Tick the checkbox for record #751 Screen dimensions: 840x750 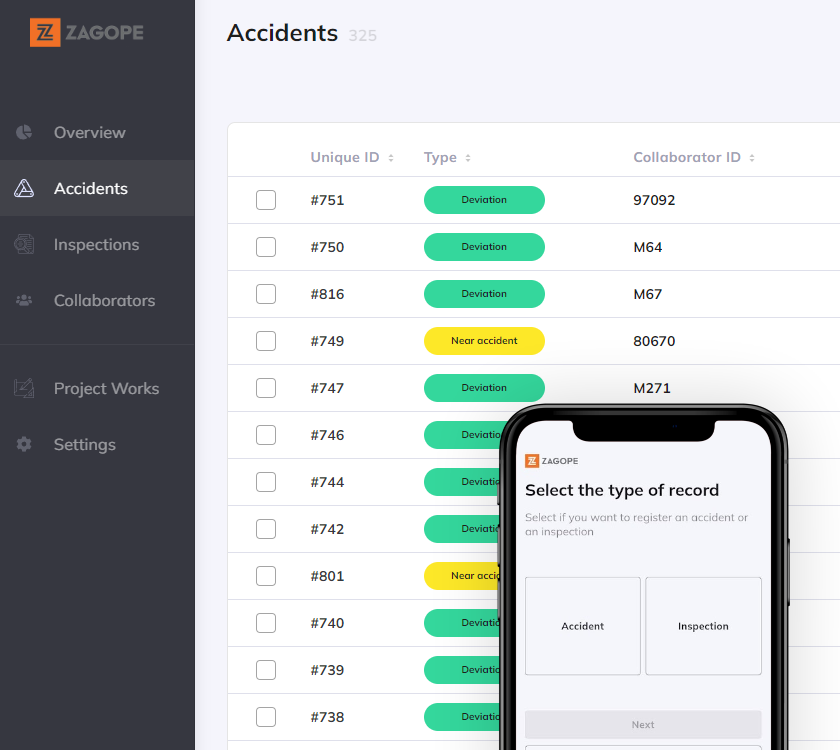266,200
